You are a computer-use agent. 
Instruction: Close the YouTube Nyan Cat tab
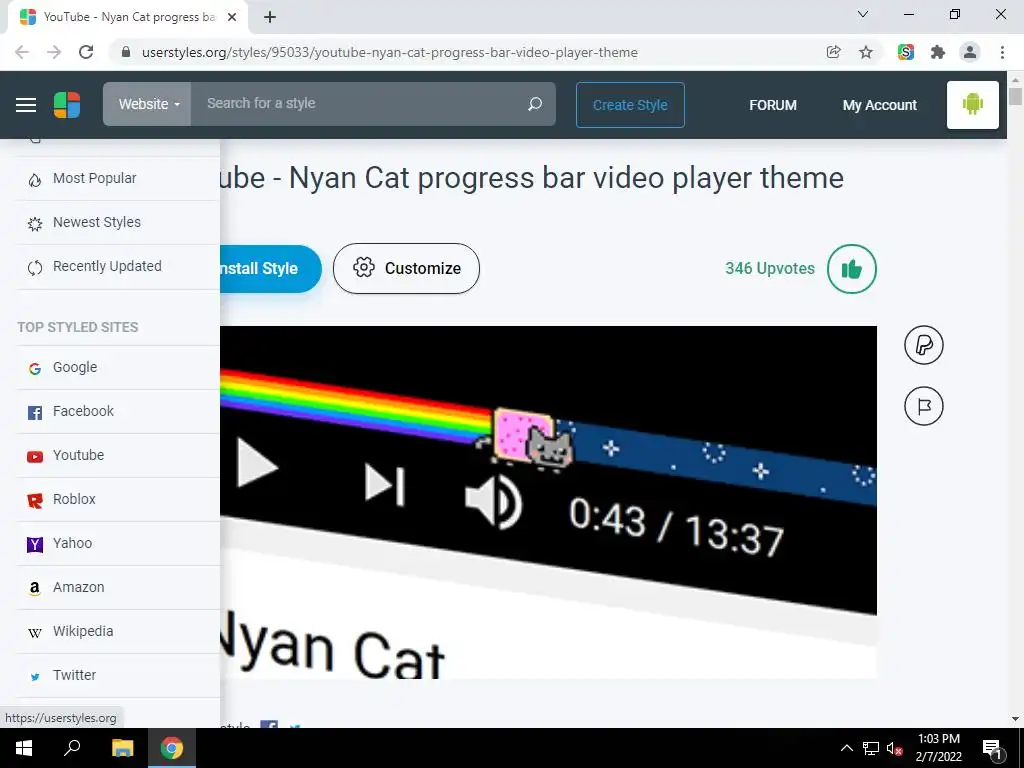pos(232,17)
